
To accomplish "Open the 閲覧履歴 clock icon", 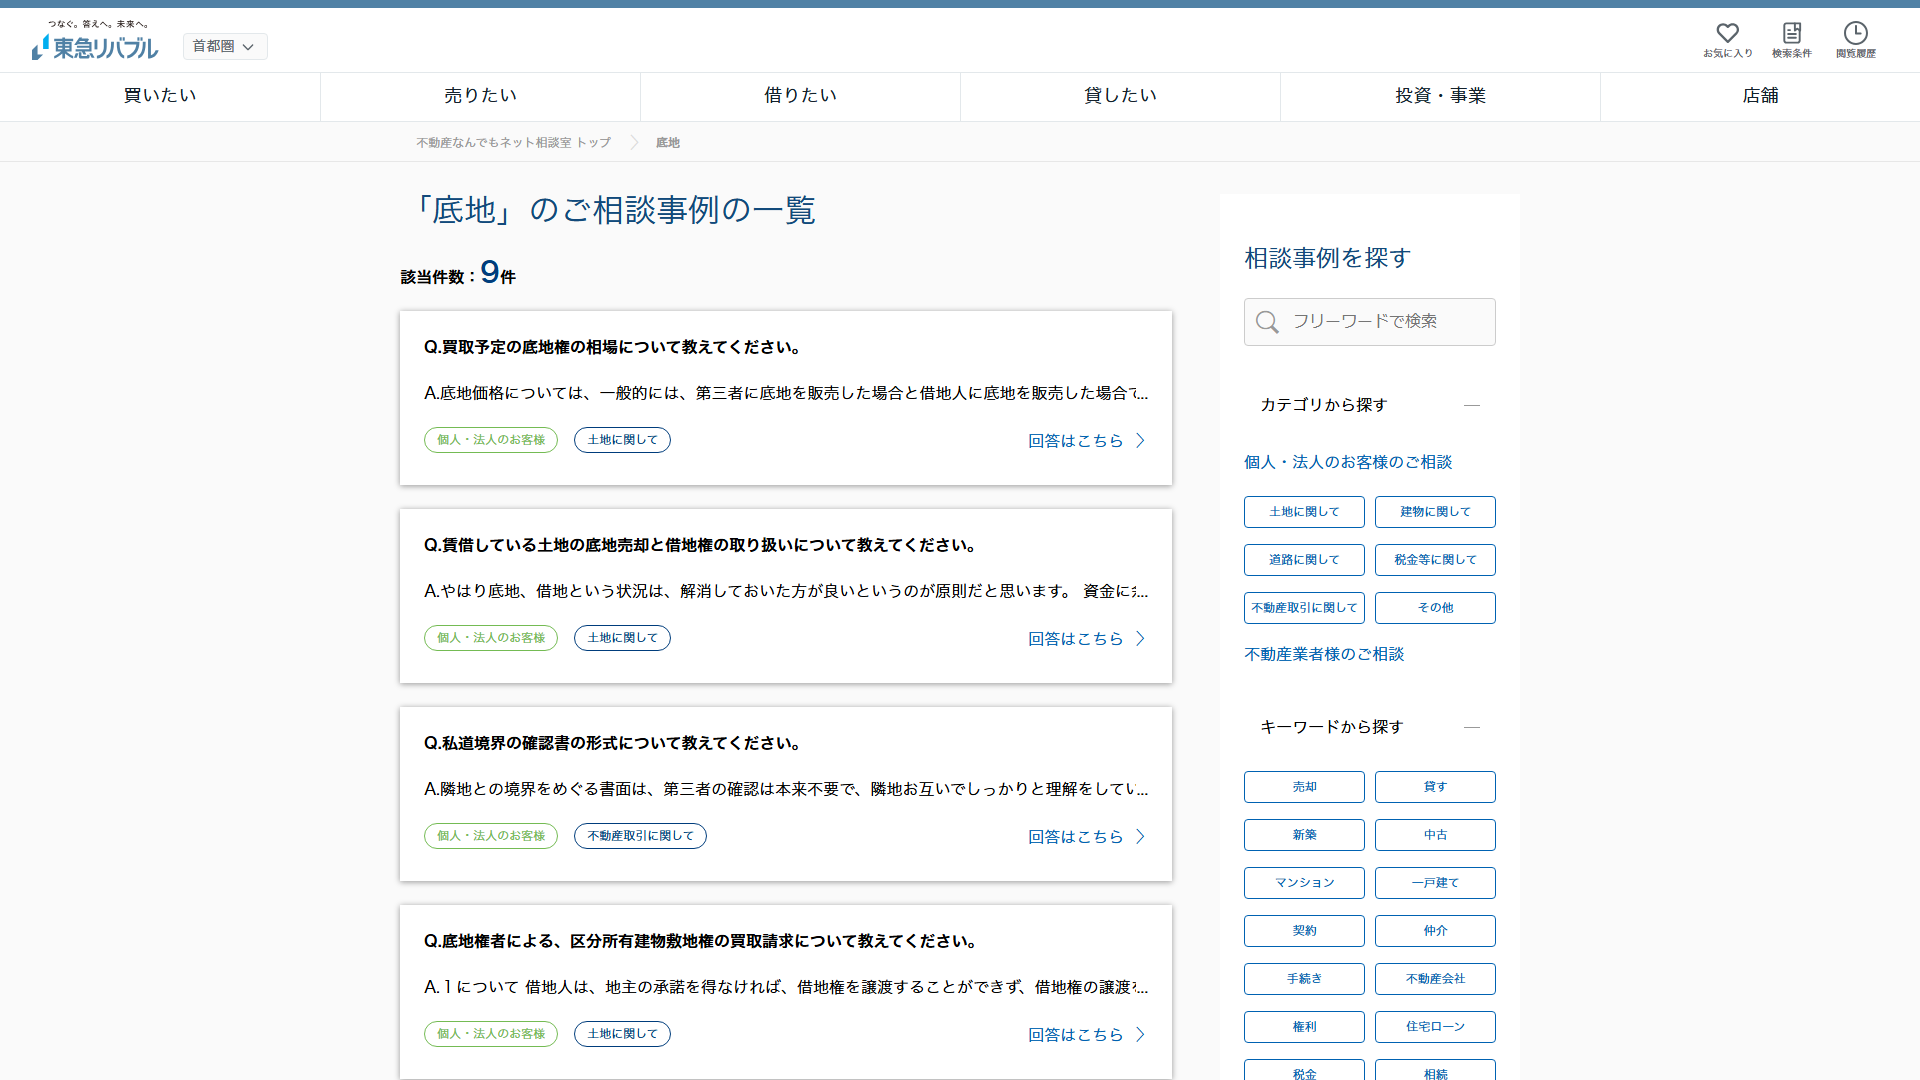I will point(1855,40).
